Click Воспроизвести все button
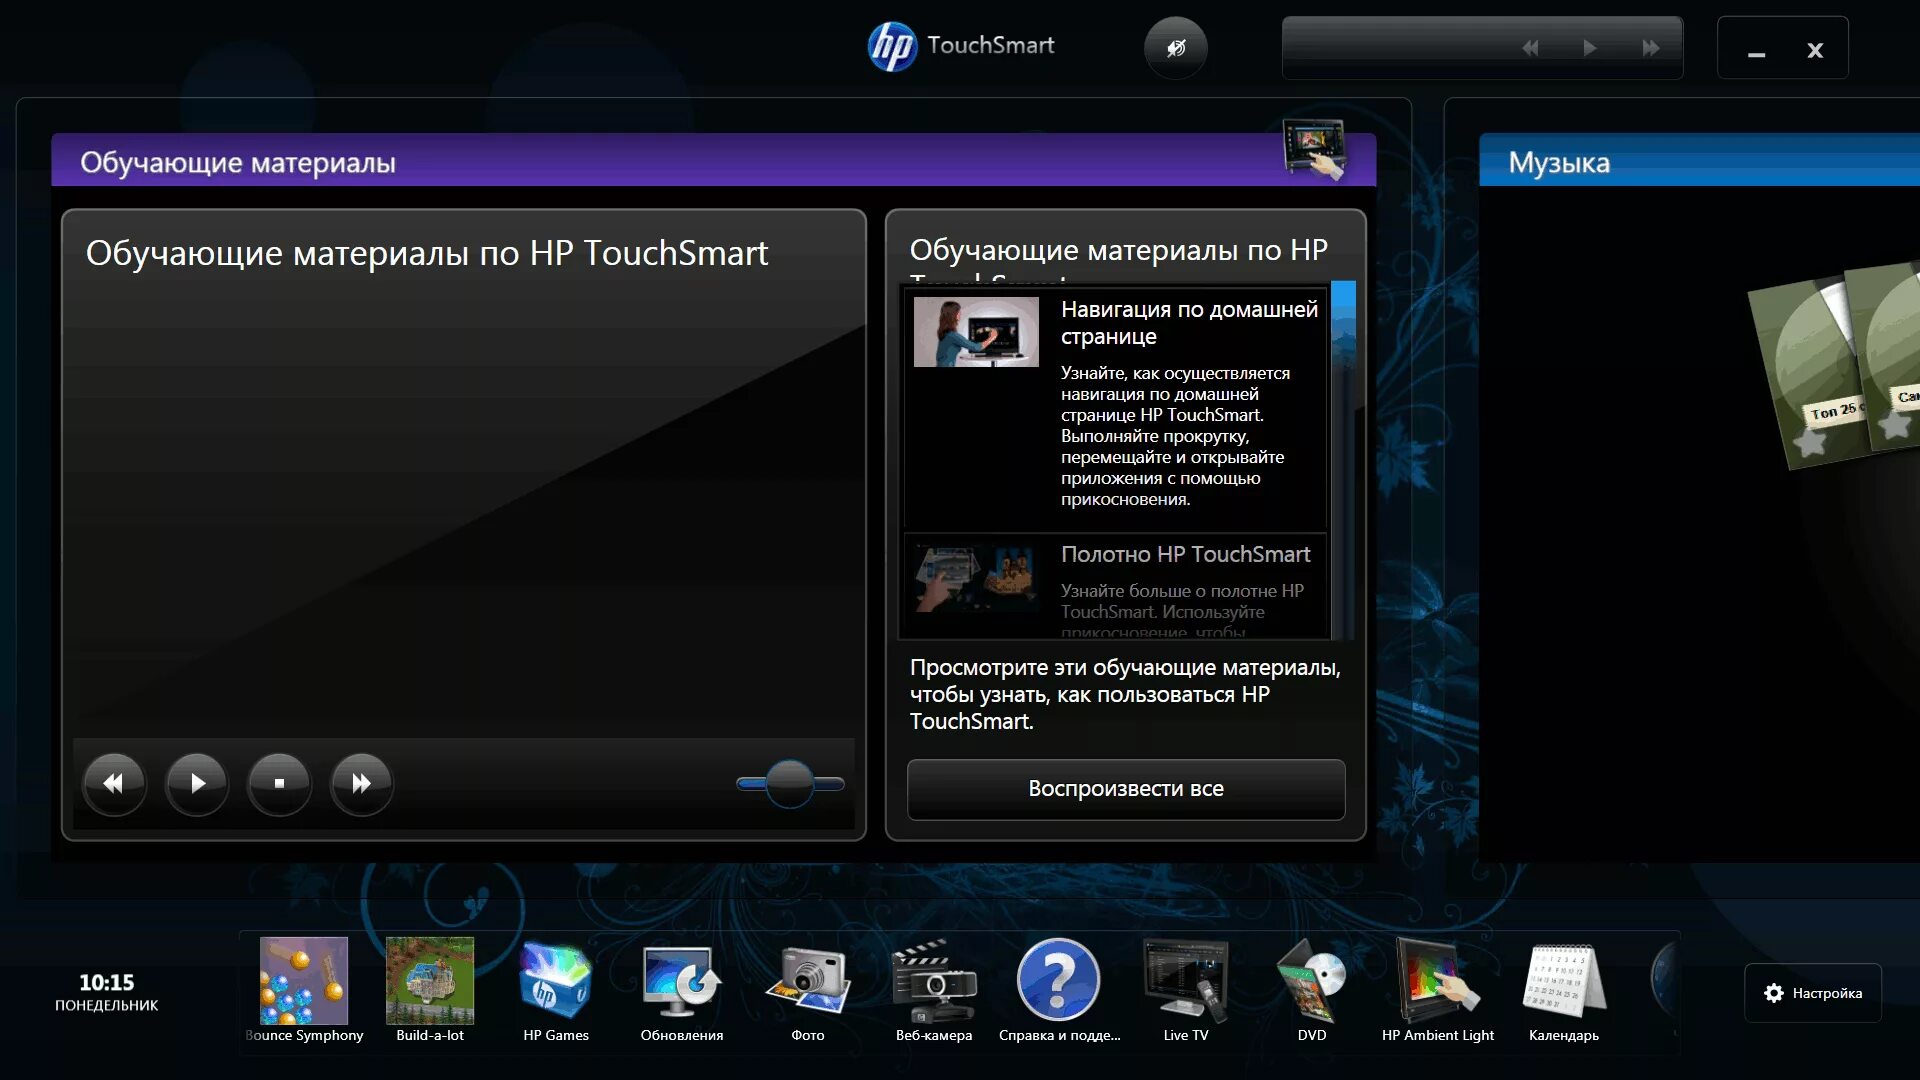Screen dimensions: 1920x1080 (1126, 789)
